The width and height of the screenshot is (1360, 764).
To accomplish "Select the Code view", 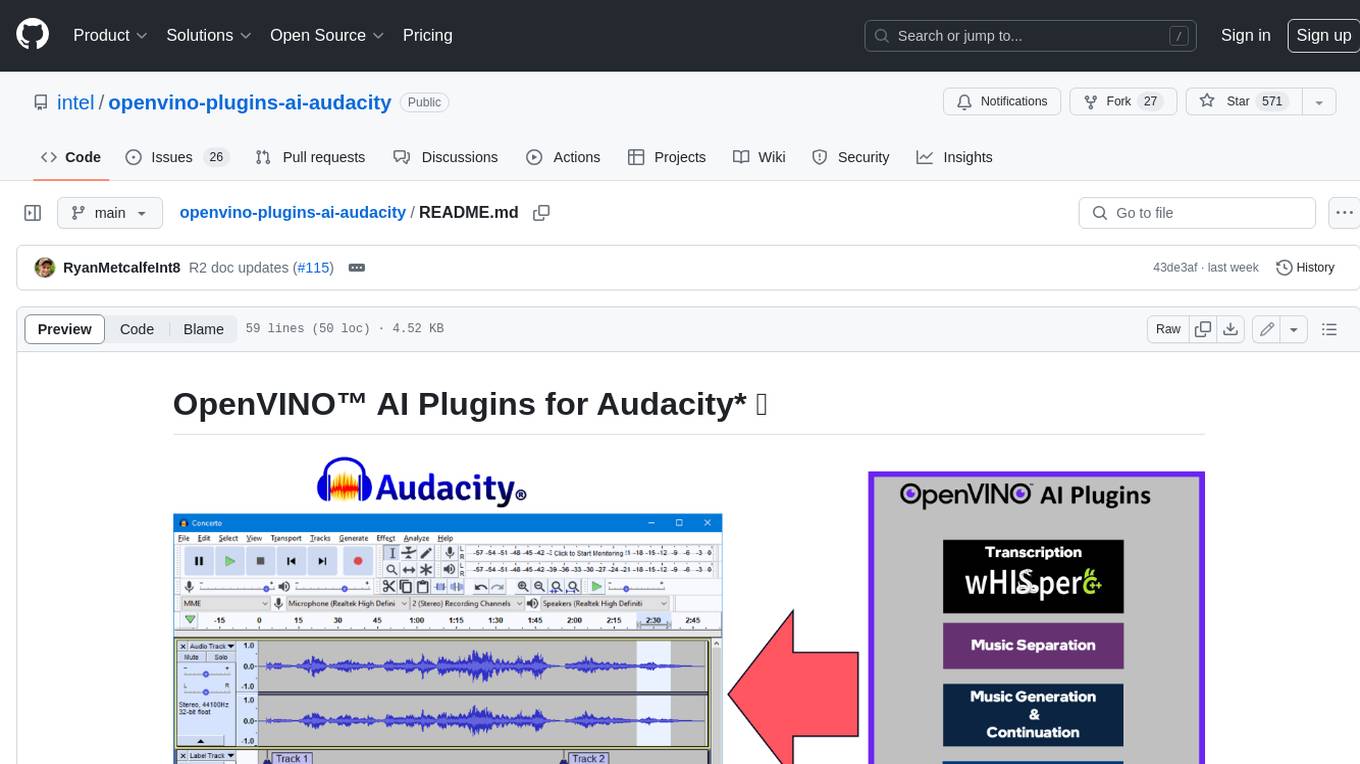I will pyautogui.click(x=137, y=329).
